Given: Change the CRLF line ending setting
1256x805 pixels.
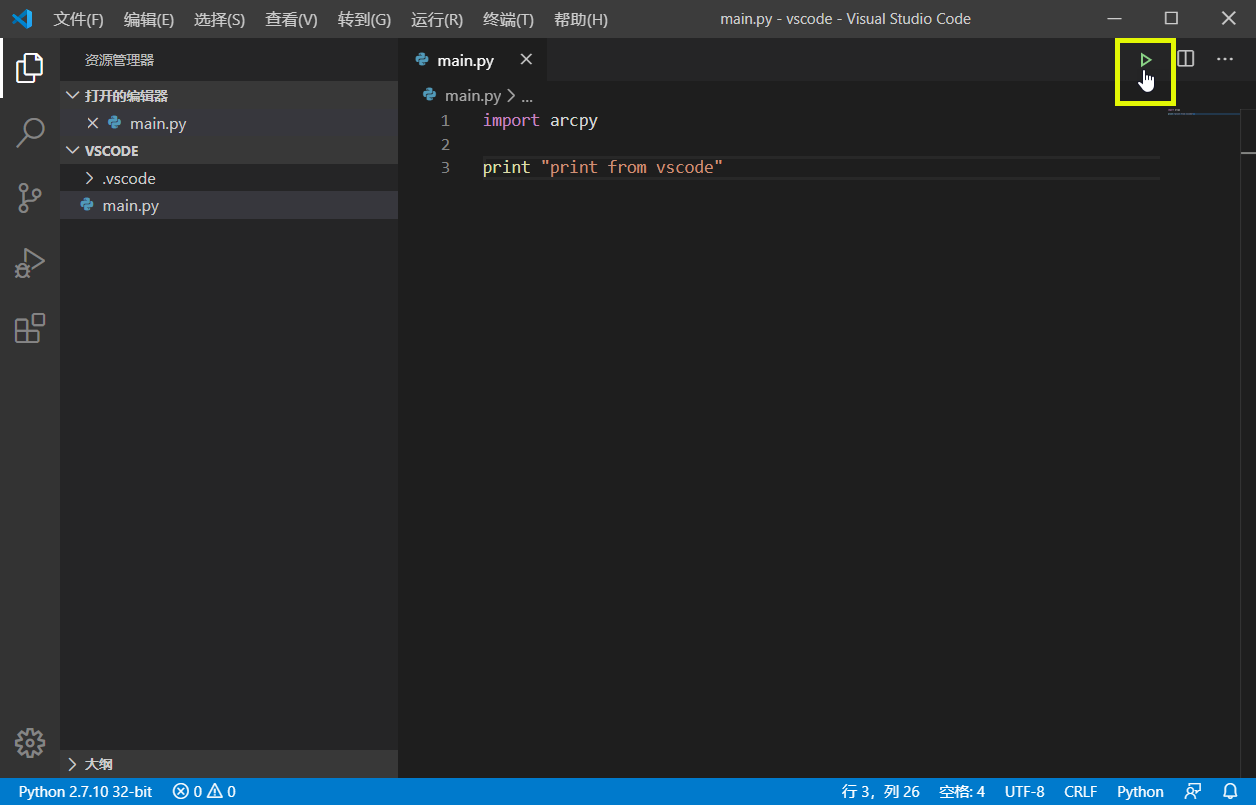Looking at the screenshot, I should click(1081, 791).
